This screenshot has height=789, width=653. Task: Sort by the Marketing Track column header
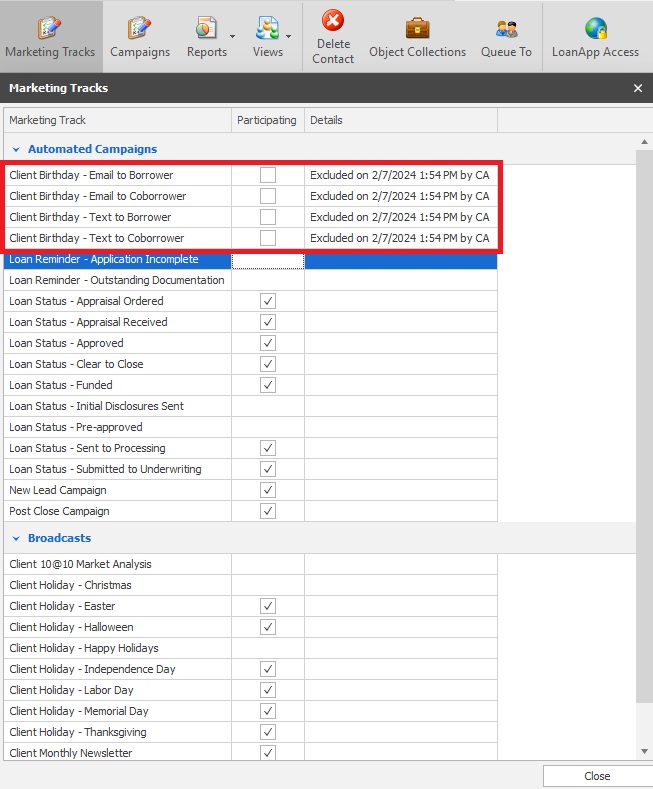117,120
